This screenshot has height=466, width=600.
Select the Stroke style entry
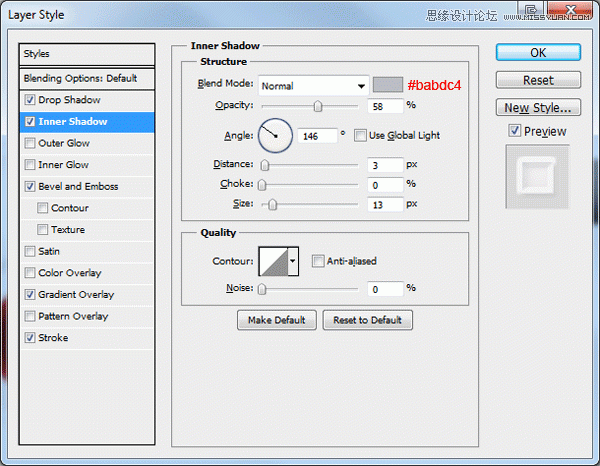pyautogui.click(x=53, y=338)
